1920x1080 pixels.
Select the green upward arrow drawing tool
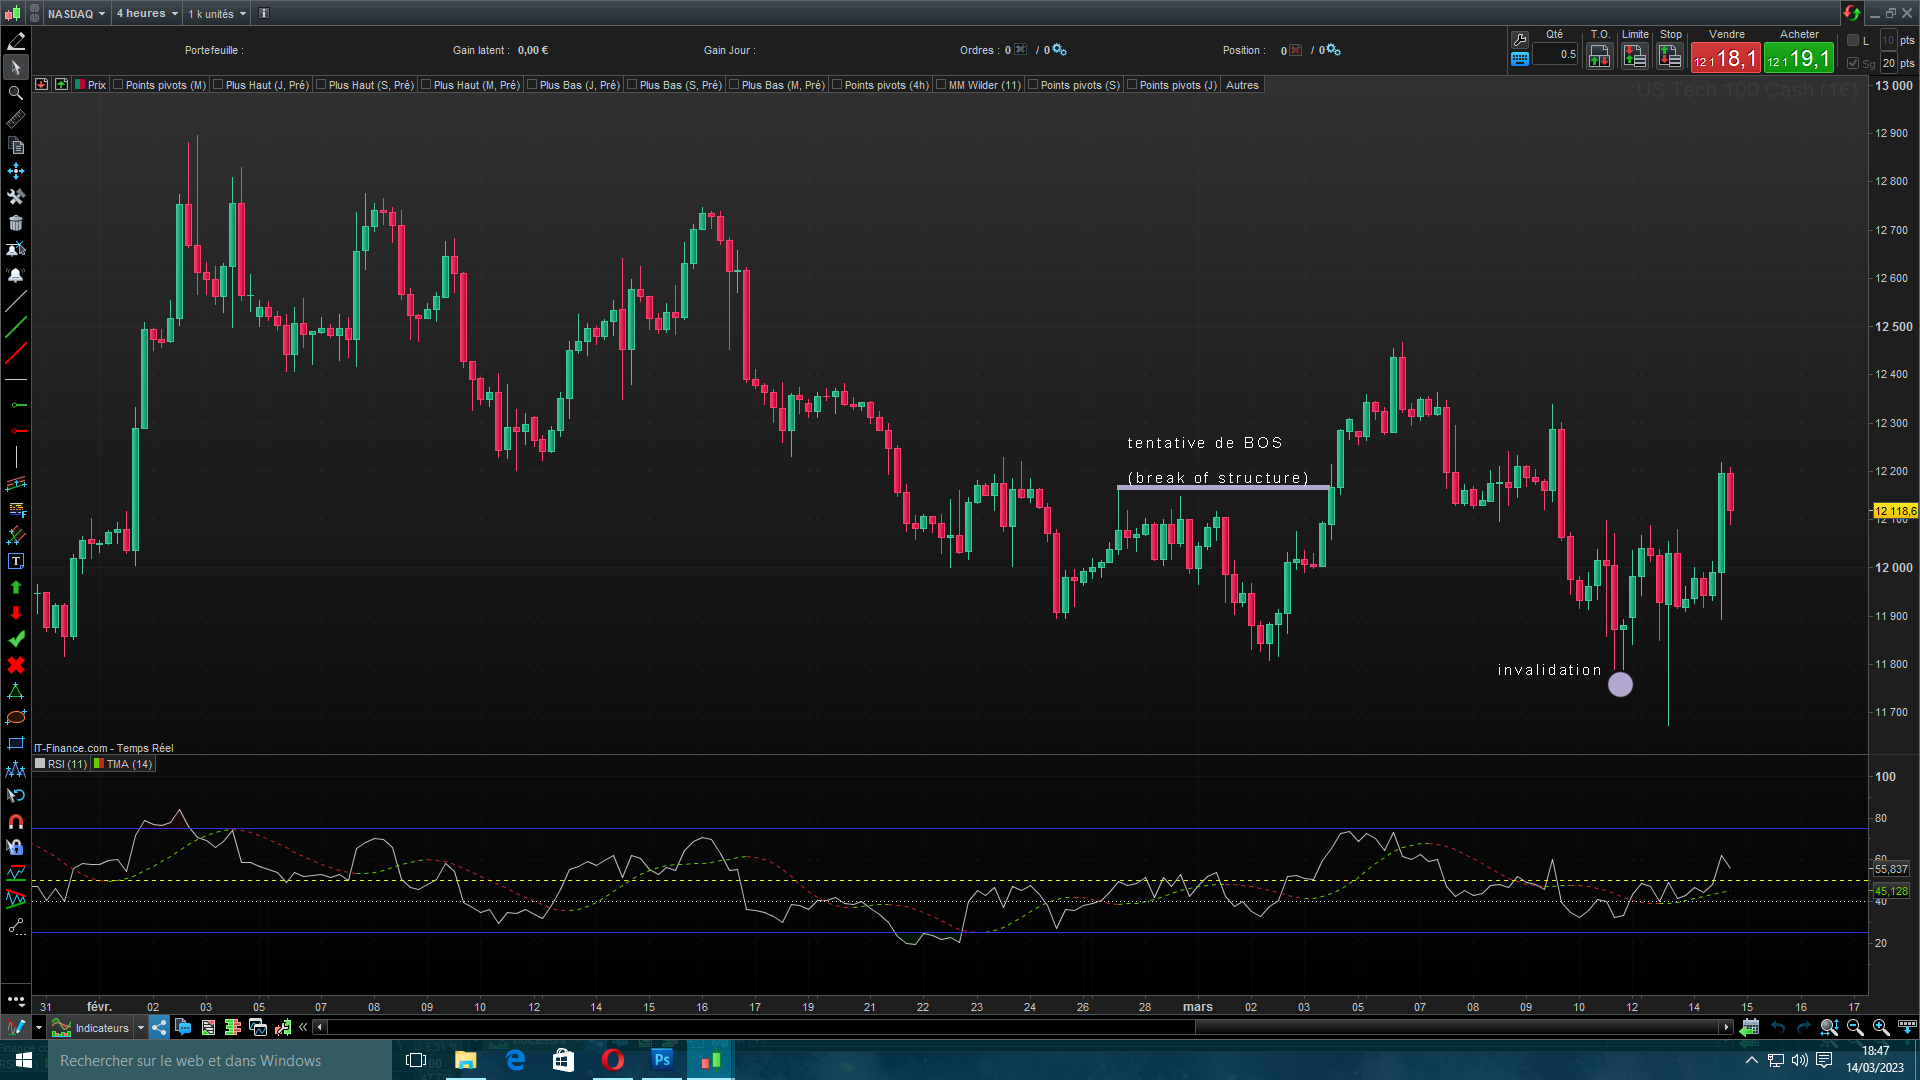coord(16,587)
